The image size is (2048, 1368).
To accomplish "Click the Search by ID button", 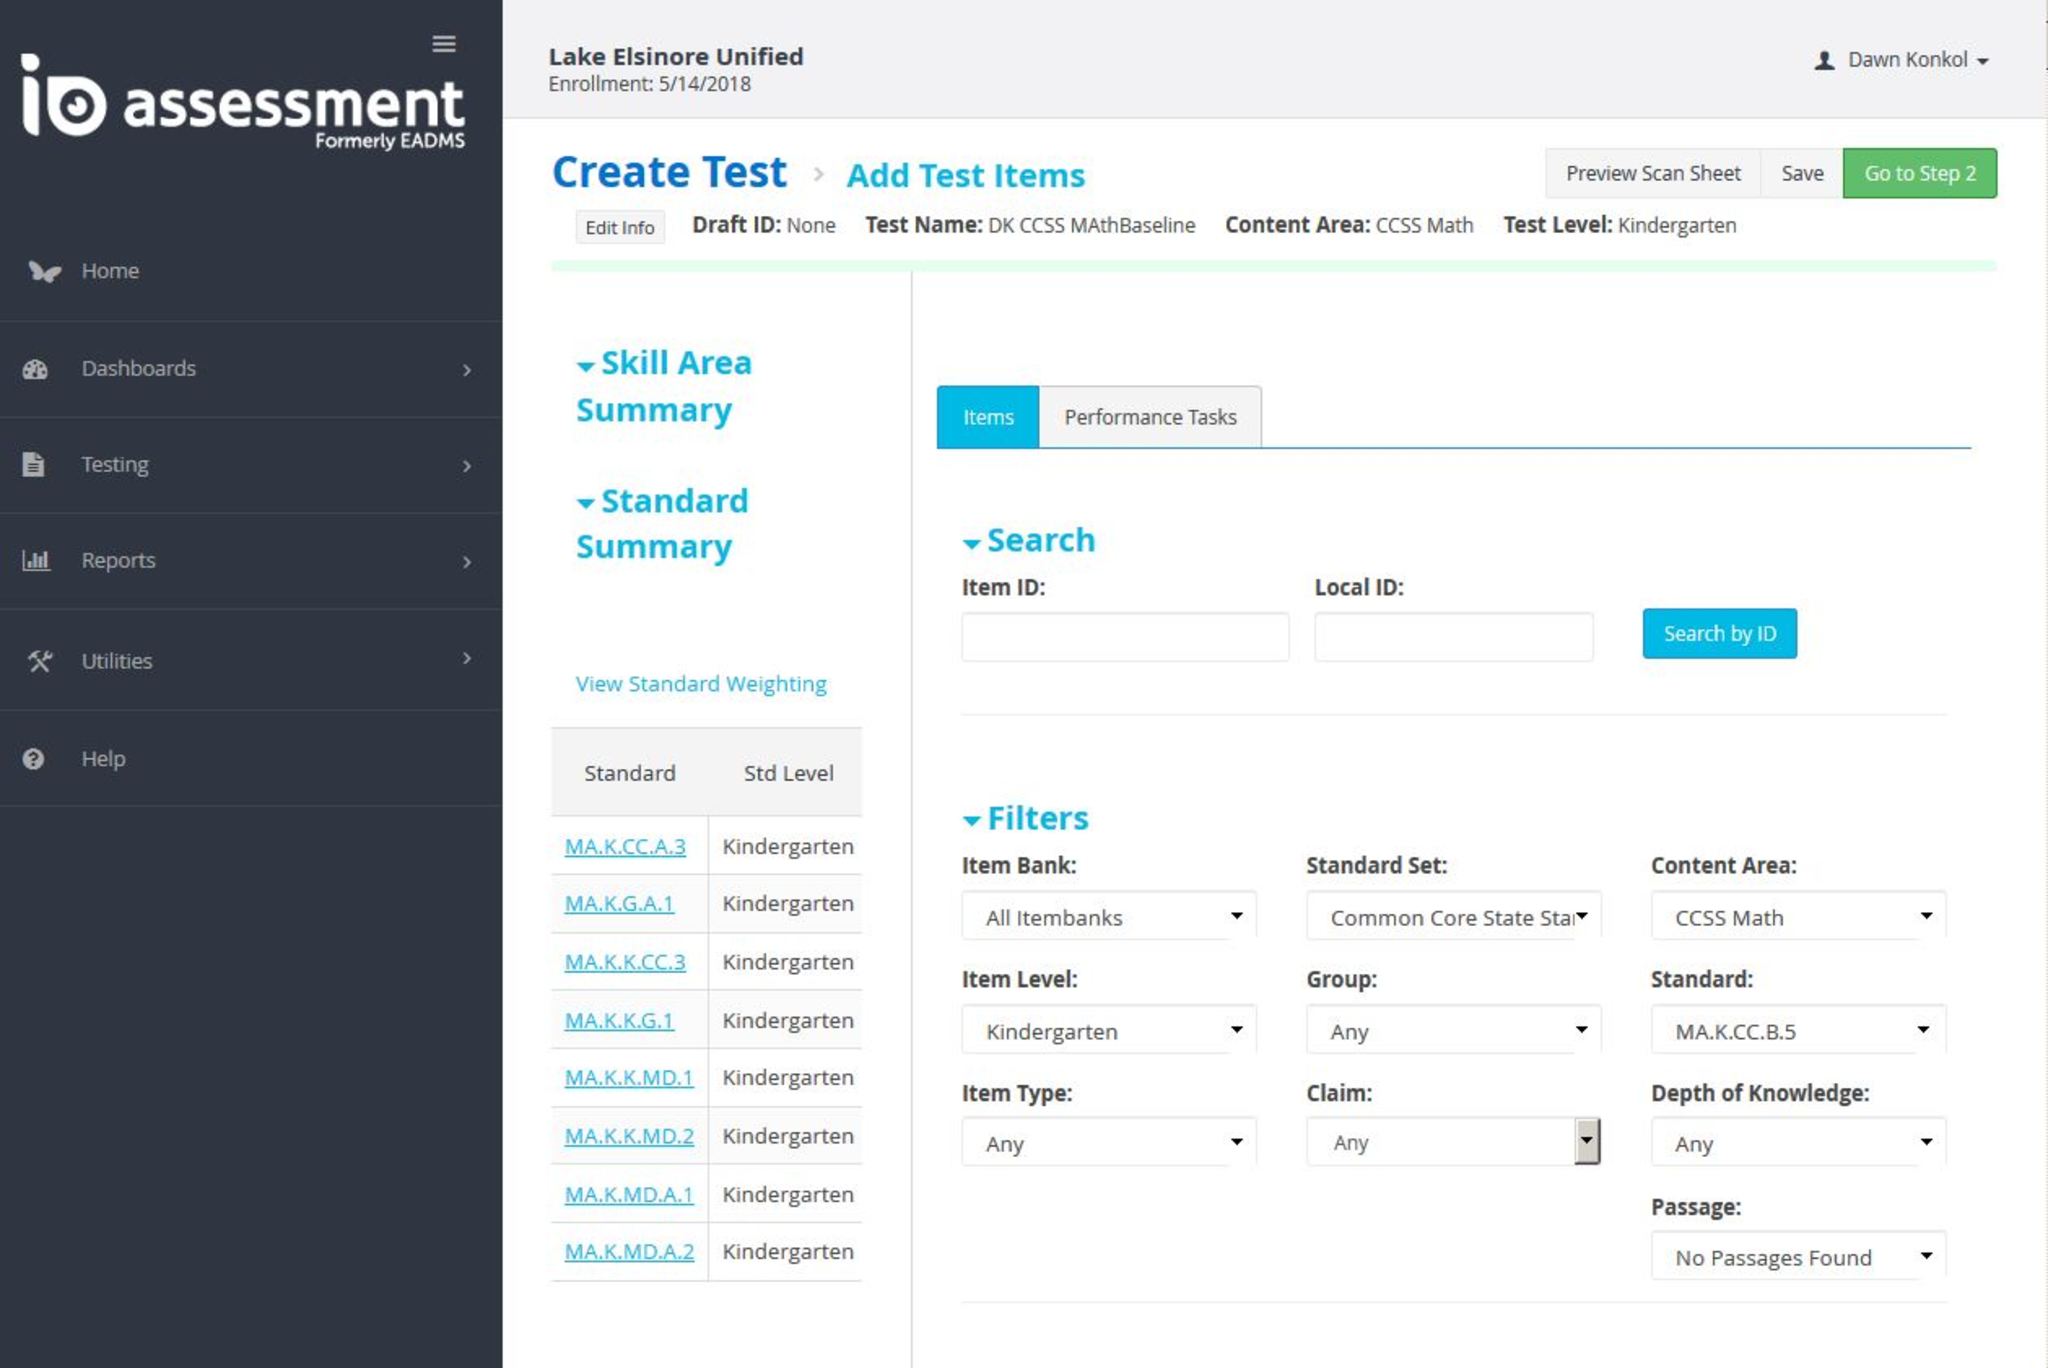I will [x=1718, y=634].
